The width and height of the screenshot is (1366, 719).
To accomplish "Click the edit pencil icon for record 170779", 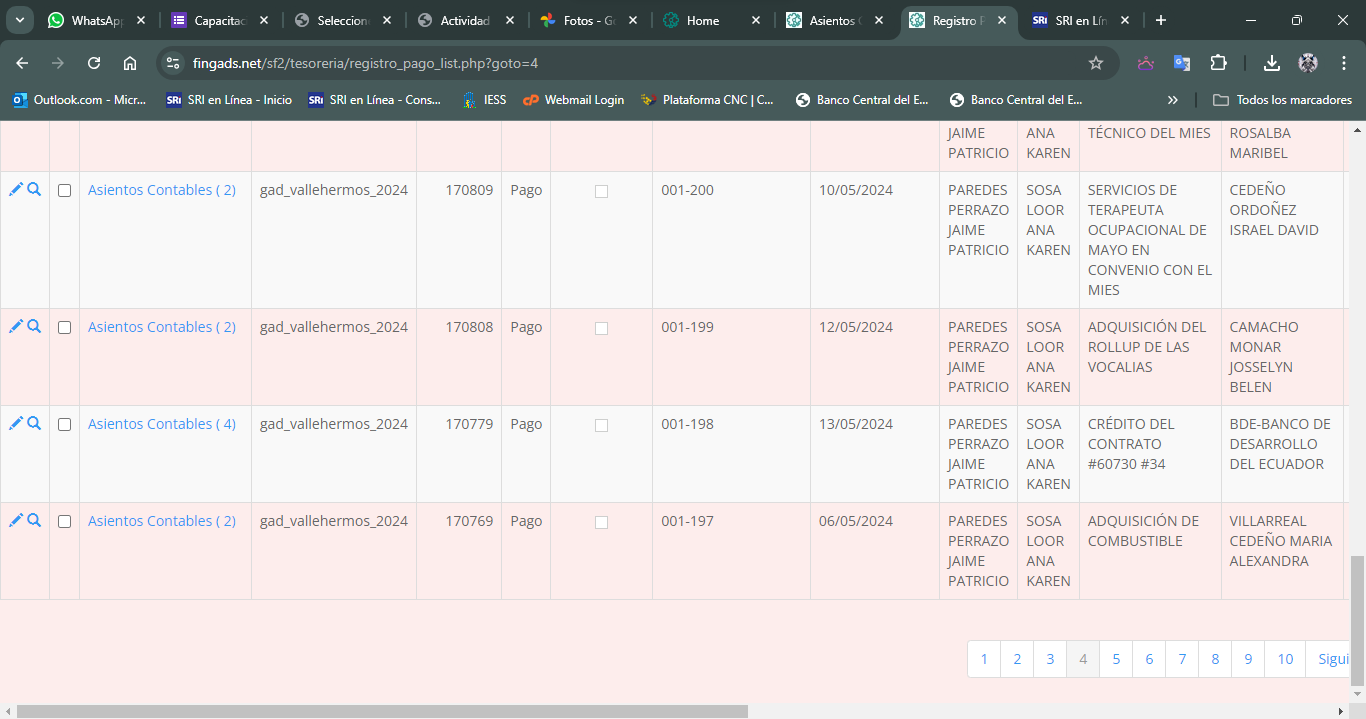I will [x=15, y=424].
